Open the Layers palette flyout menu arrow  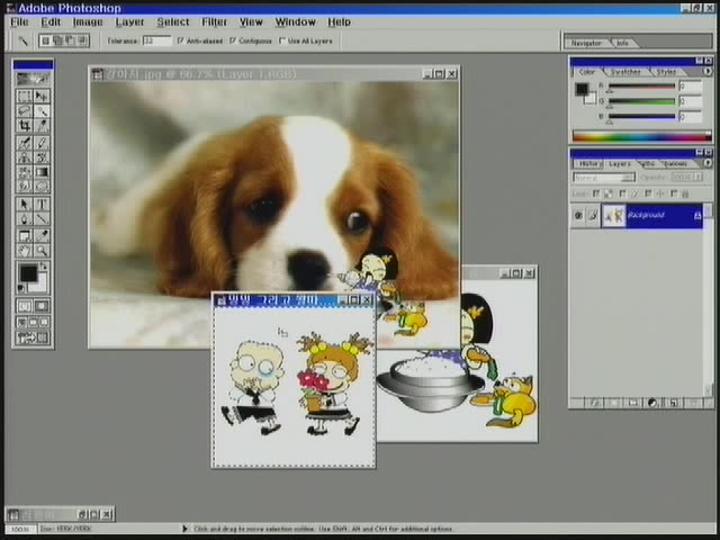(708, 163)
